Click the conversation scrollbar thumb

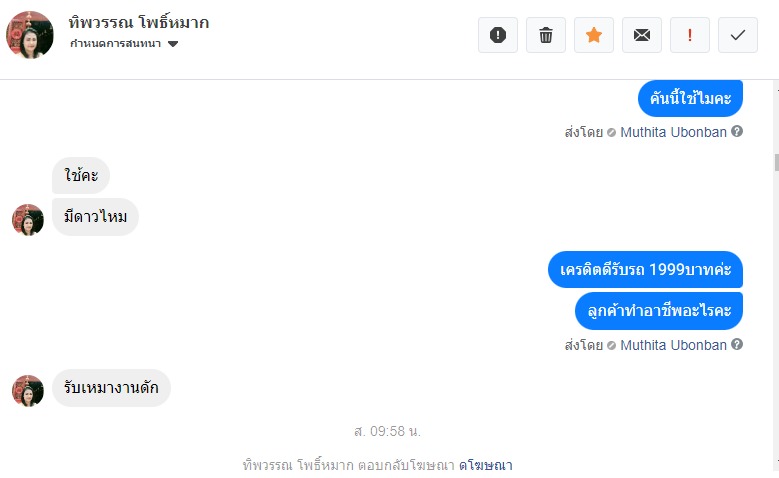774,162
